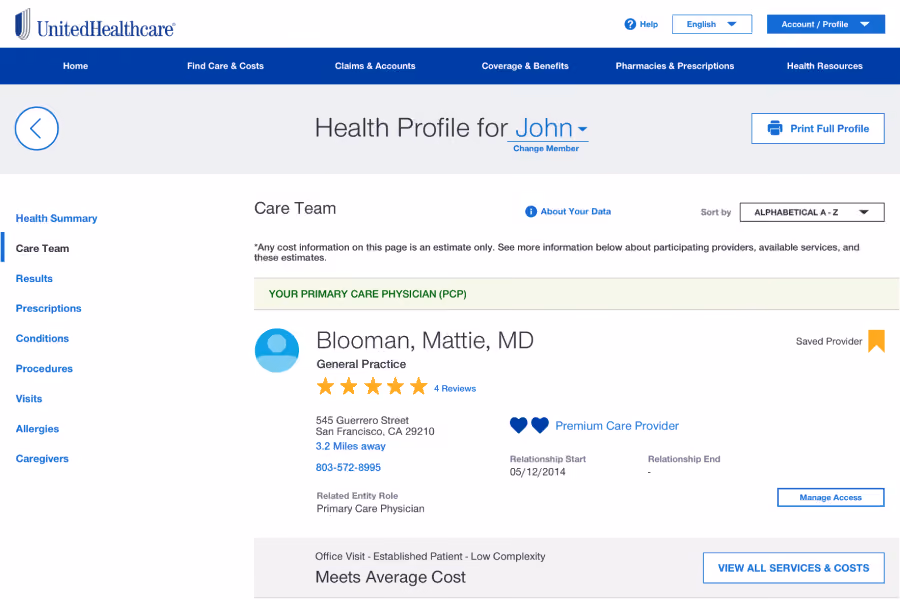Image resolution: width=900 pixels, height=600 pixels.
Task: Open the Account / Profile dropdown
Action: coord(825,24)
